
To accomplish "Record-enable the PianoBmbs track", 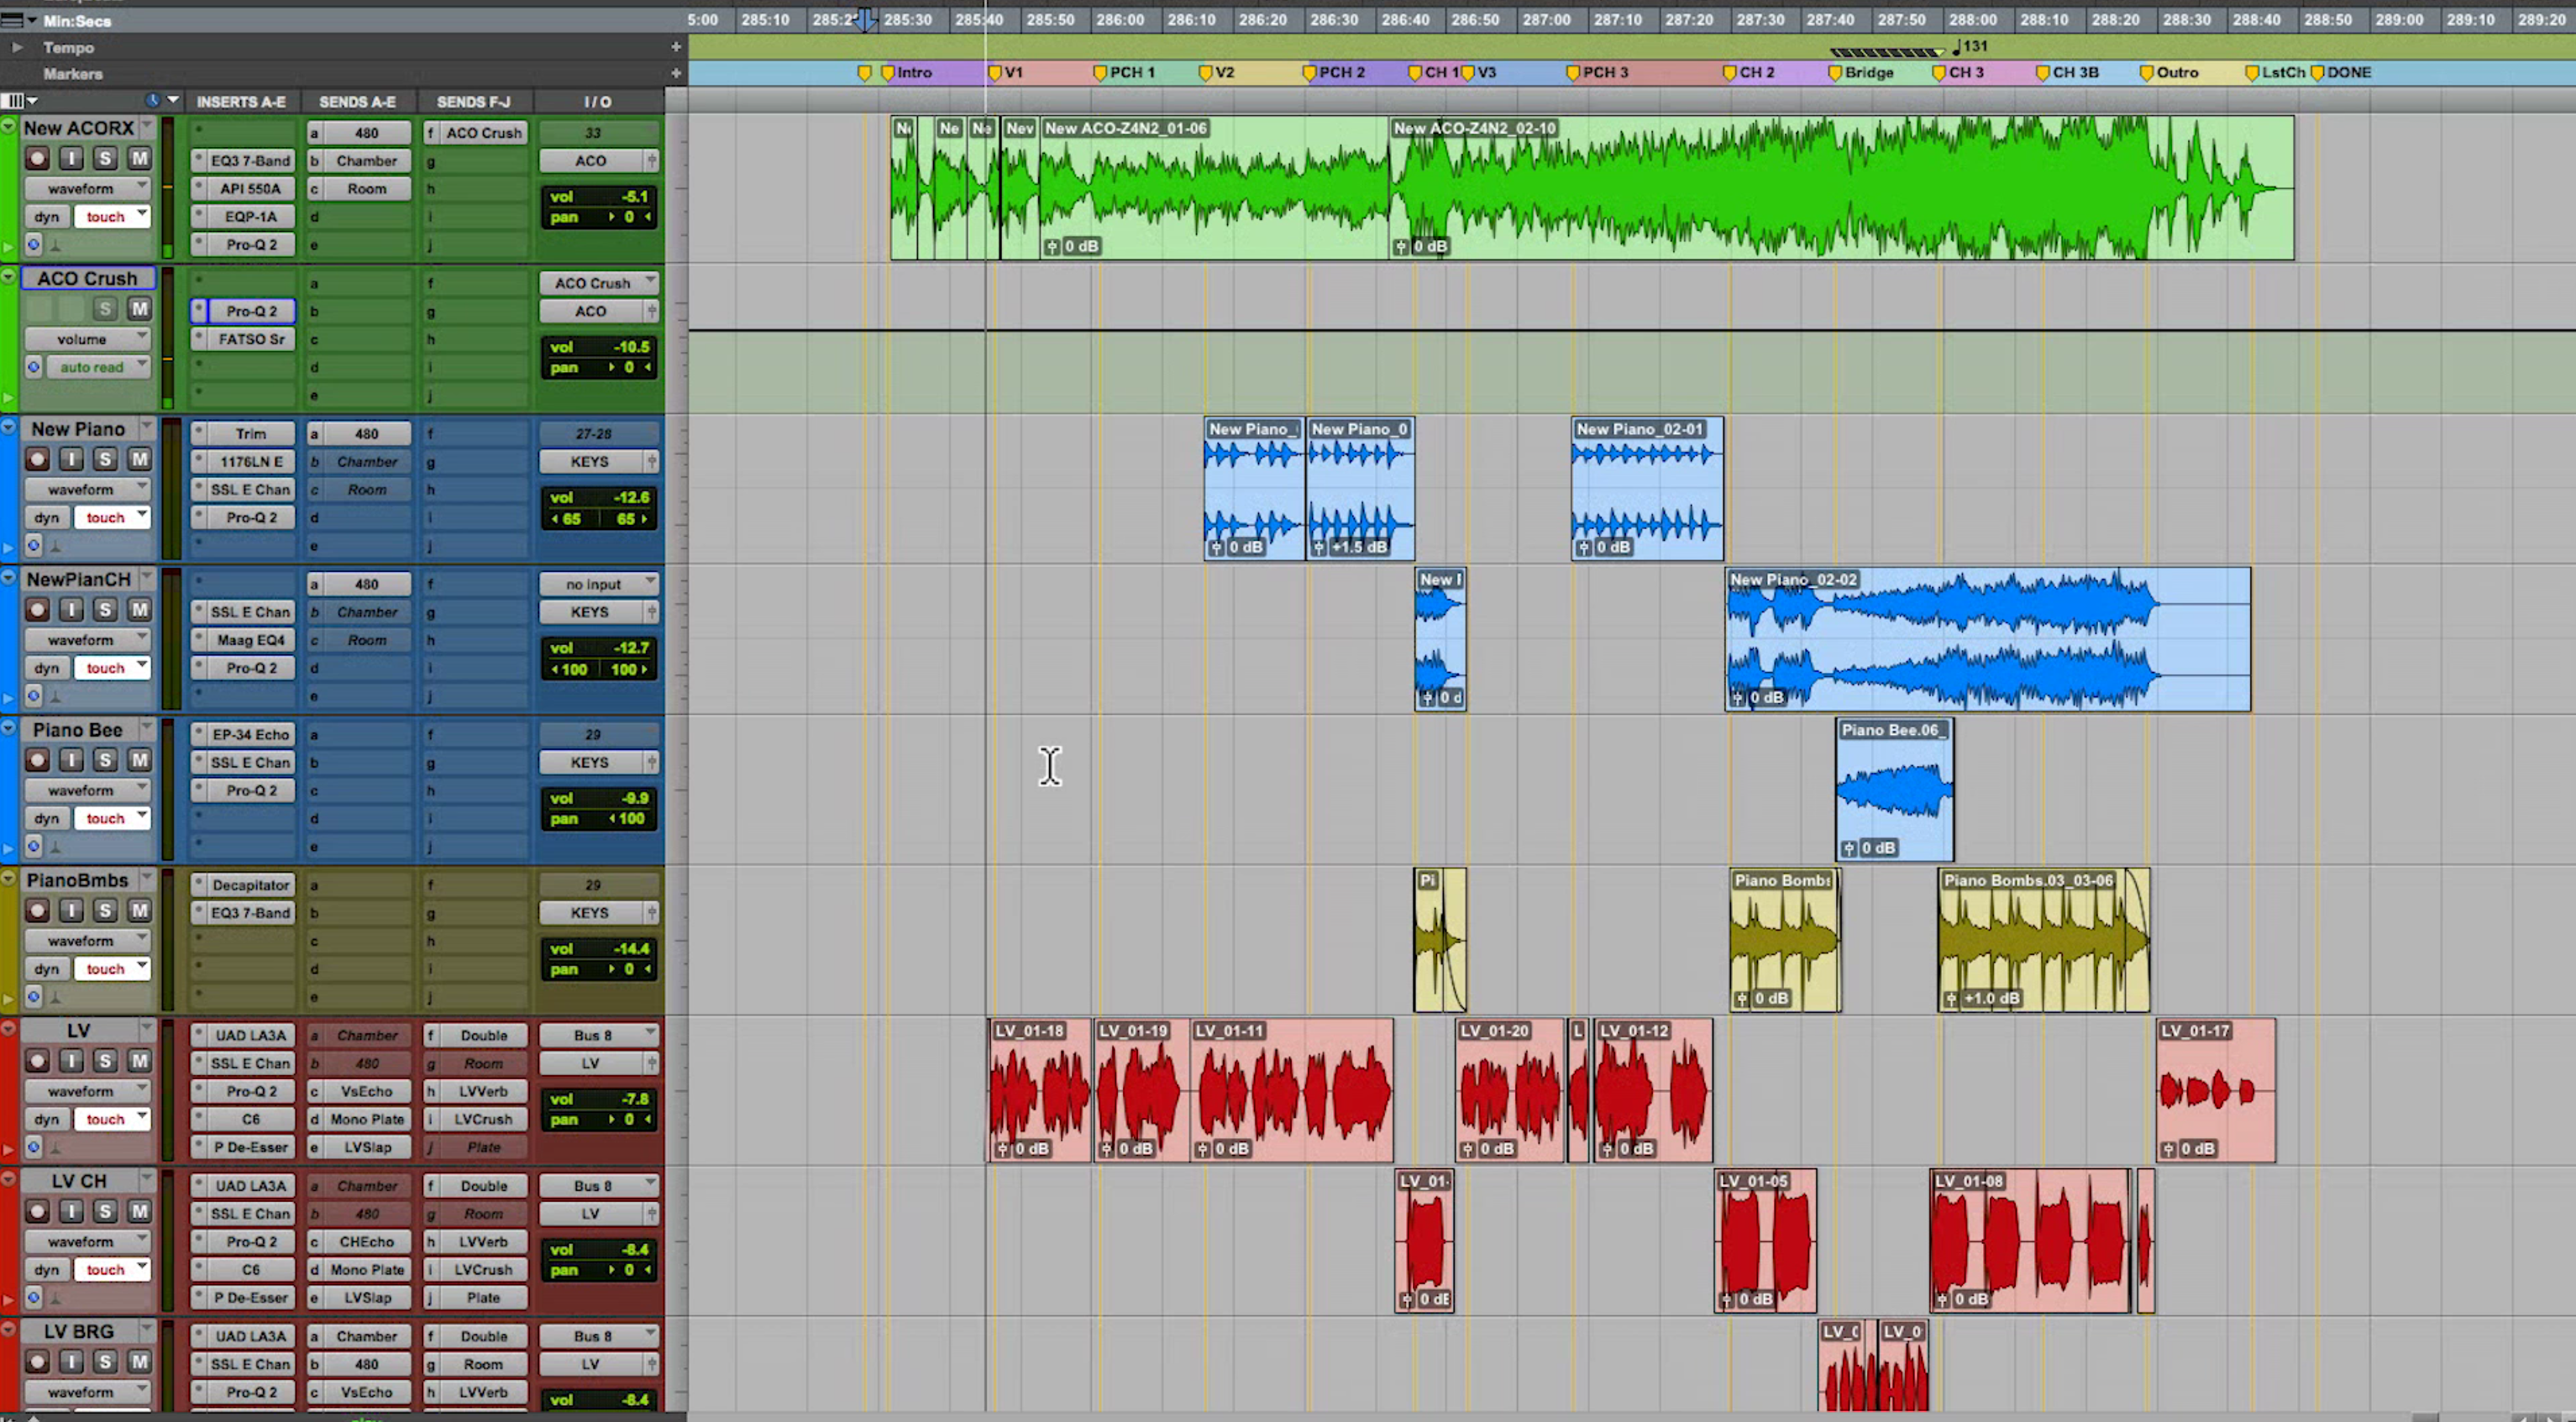I will click(37, 911).
